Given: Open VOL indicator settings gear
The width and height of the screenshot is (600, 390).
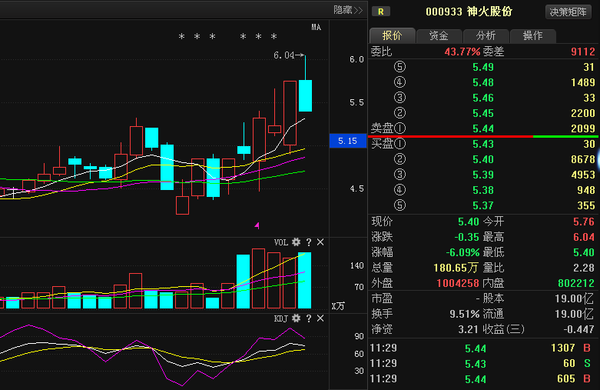Looking at the screenshot, I should (296, 242).
